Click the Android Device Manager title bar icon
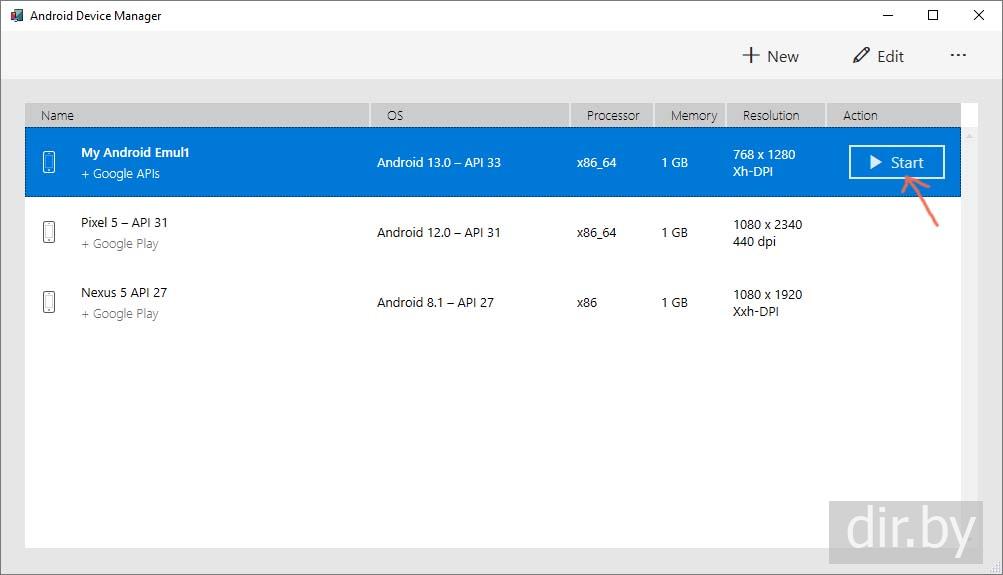Viewport: 1003px width, 575px height. (17, 16)
